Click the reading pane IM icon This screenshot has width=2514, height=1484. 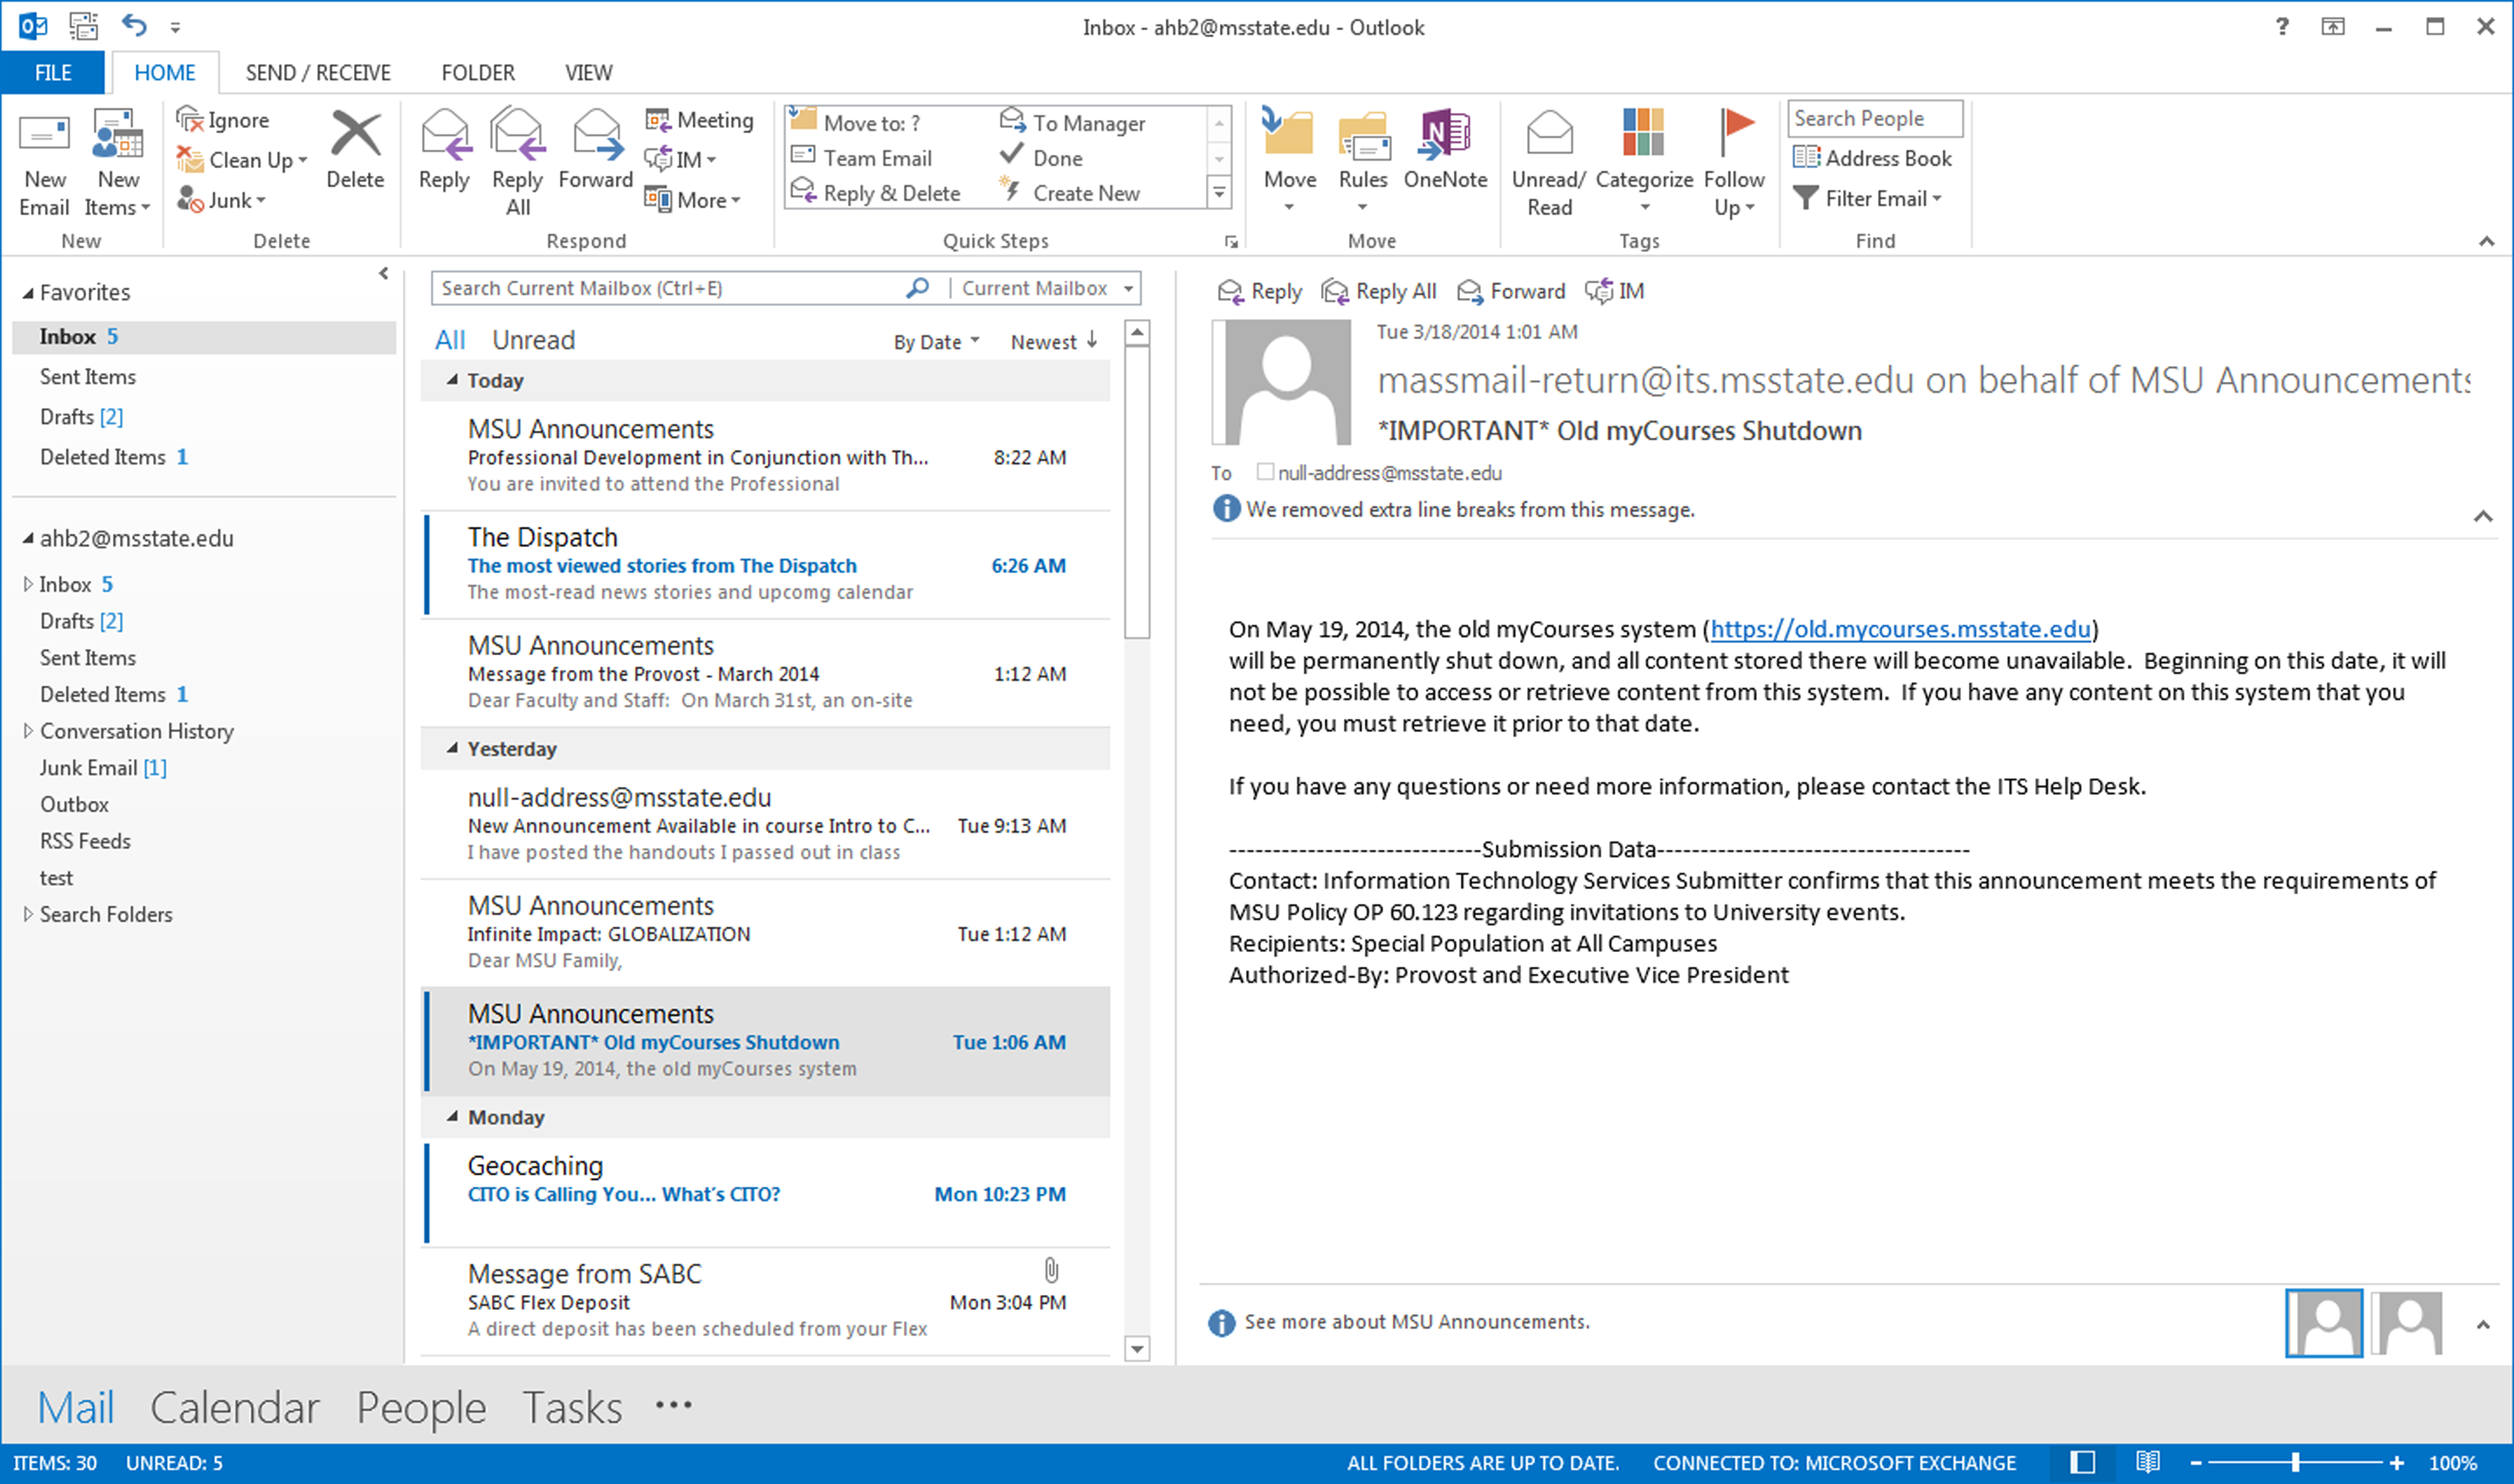[1599, 291]
